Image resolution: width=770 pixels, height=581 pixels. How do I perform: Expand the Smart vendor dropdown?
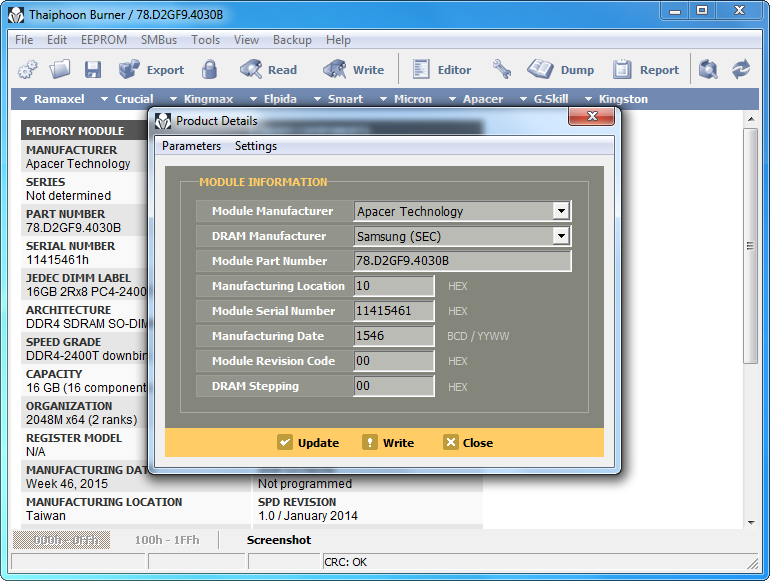point(338,99)
